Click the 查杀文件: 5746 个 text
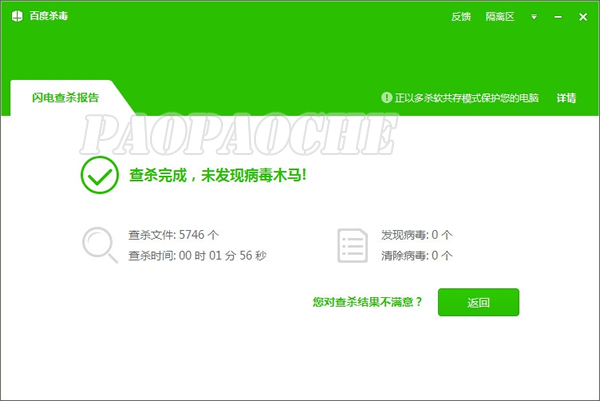Image resolution: width=600 pixels, height=401 pixels. pos(173,235)
